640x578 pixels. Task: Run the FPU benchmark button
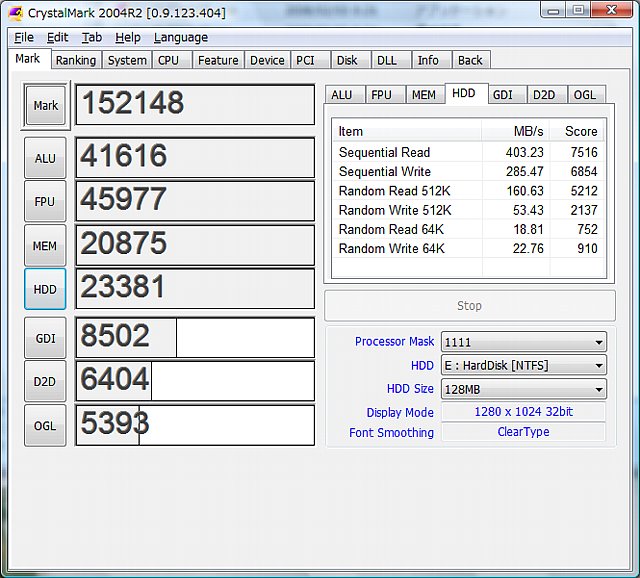tap(45, 202)
